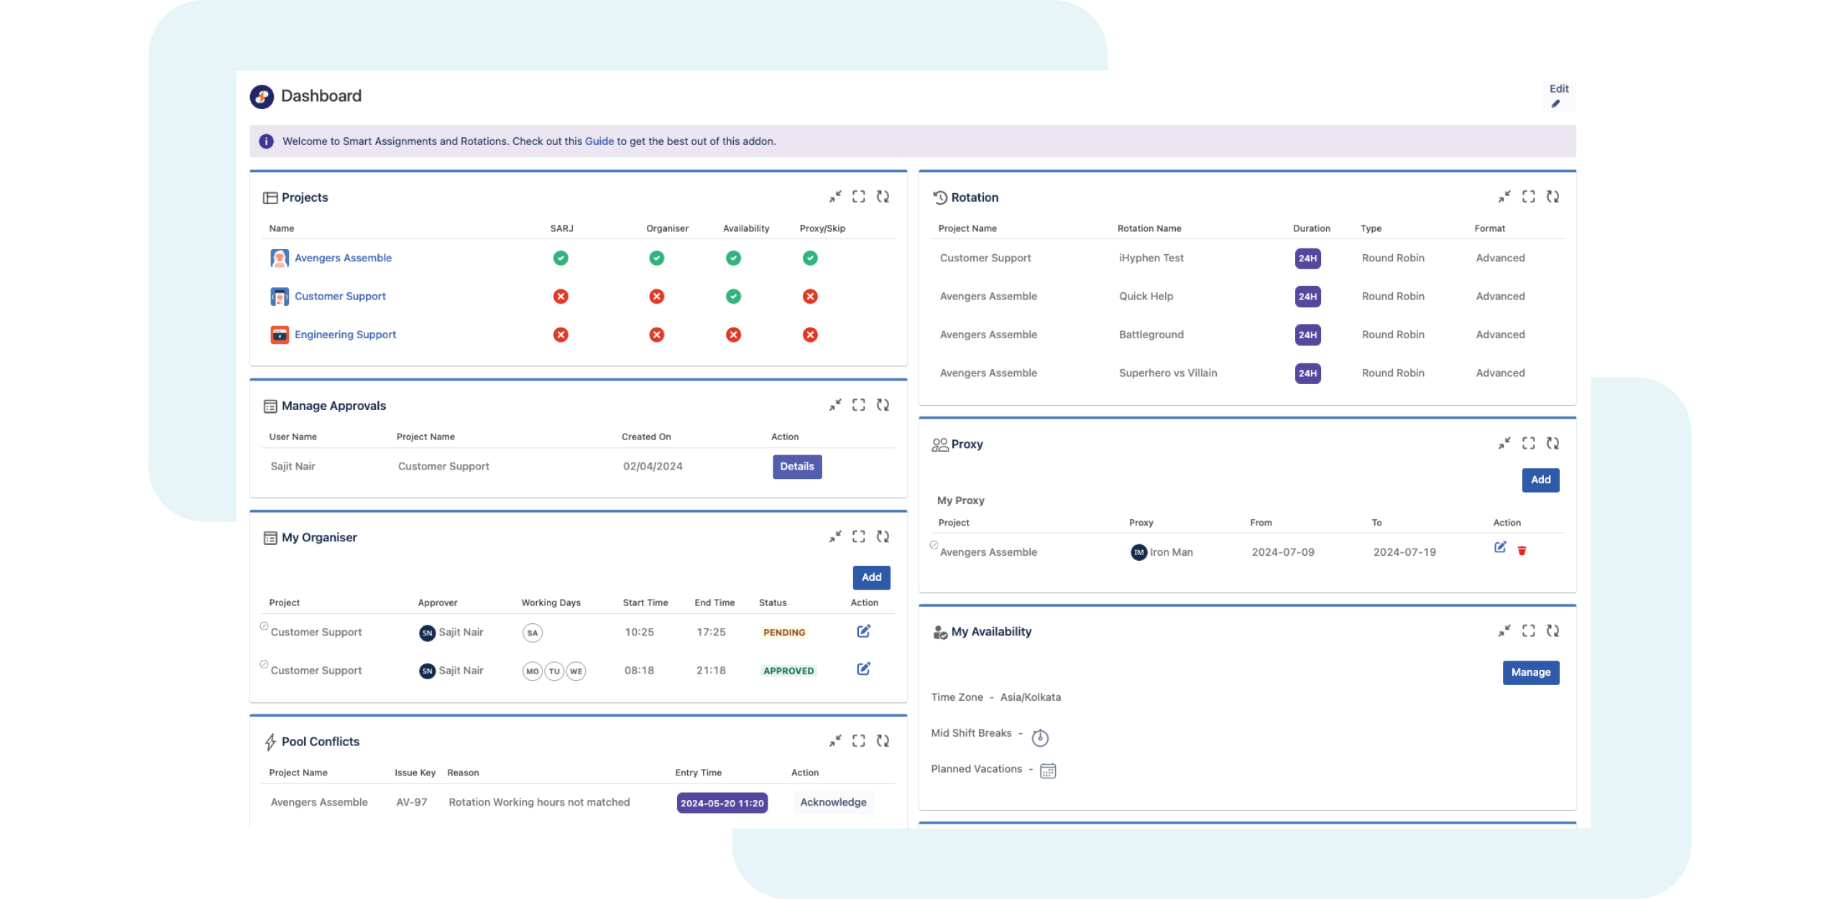This screenshot has height=899, width=1840.
Task: Delete the Iron Man proxy entry
Action: coord(1522,551)
